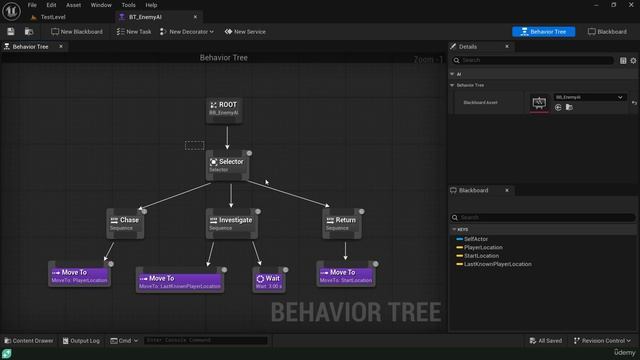Close the Behavior Tree graph panel tab

[x=61, y=47]
